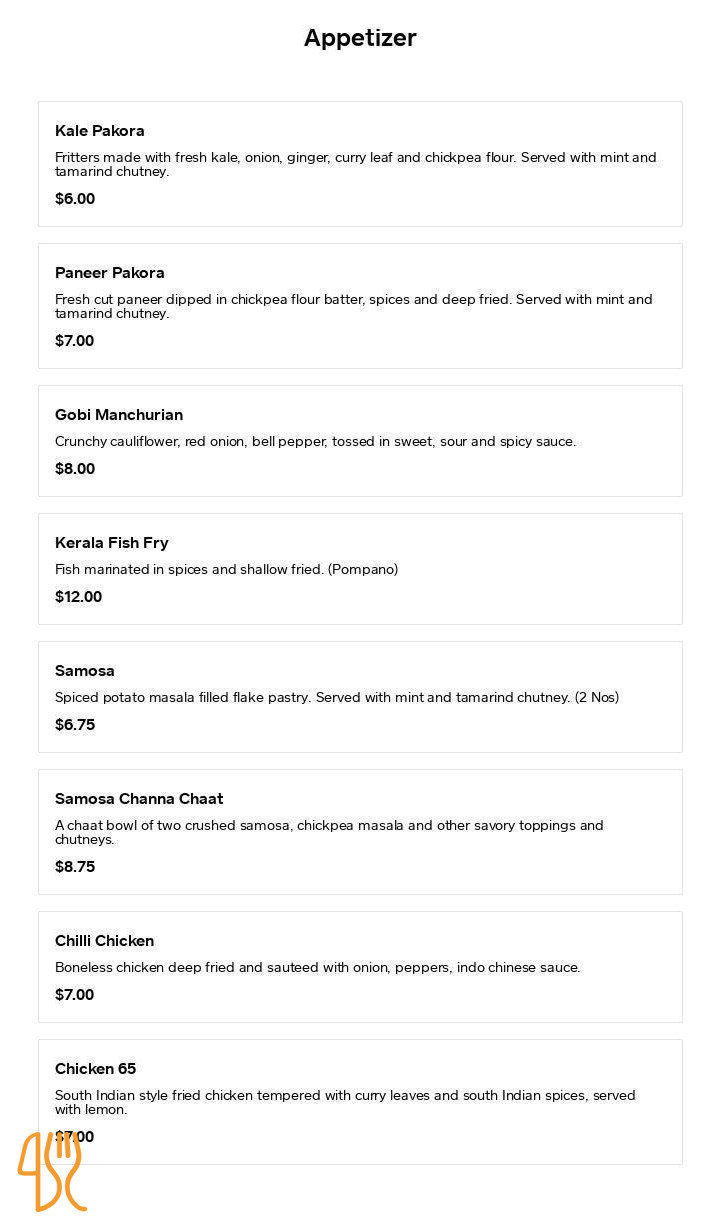720x1224 pixels.
Task: Click the Chilli Chicken $7.00 price
Action: (75, 995)
